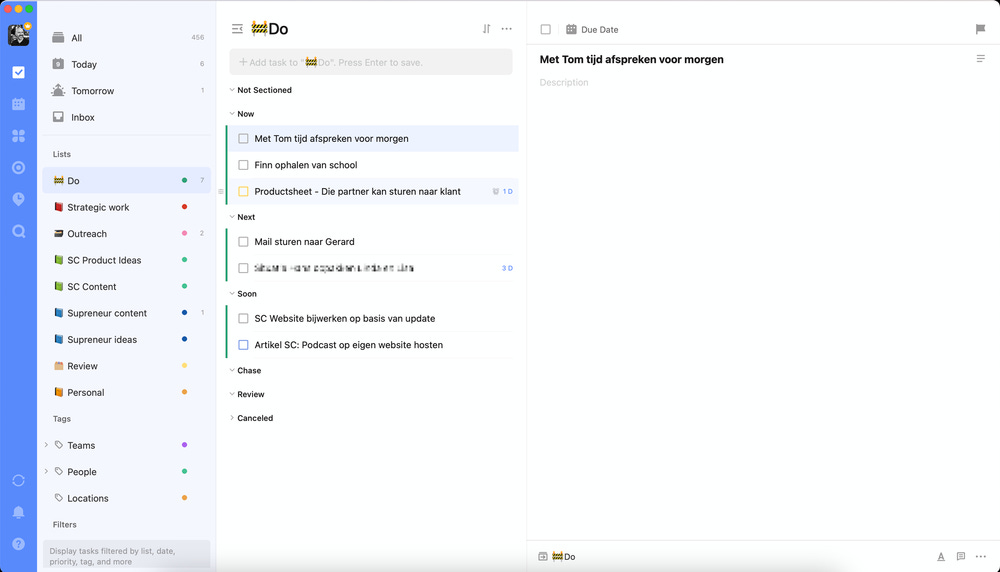The height and width of the screenshot is (572, 1000).
Task: Set priority with the flag icon
Action: pos(980,29)
